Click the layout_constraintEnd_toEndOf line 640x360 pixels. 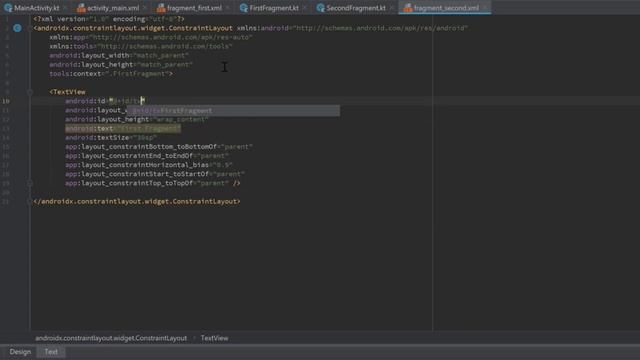pyautogui.click(x=147, y=156)
